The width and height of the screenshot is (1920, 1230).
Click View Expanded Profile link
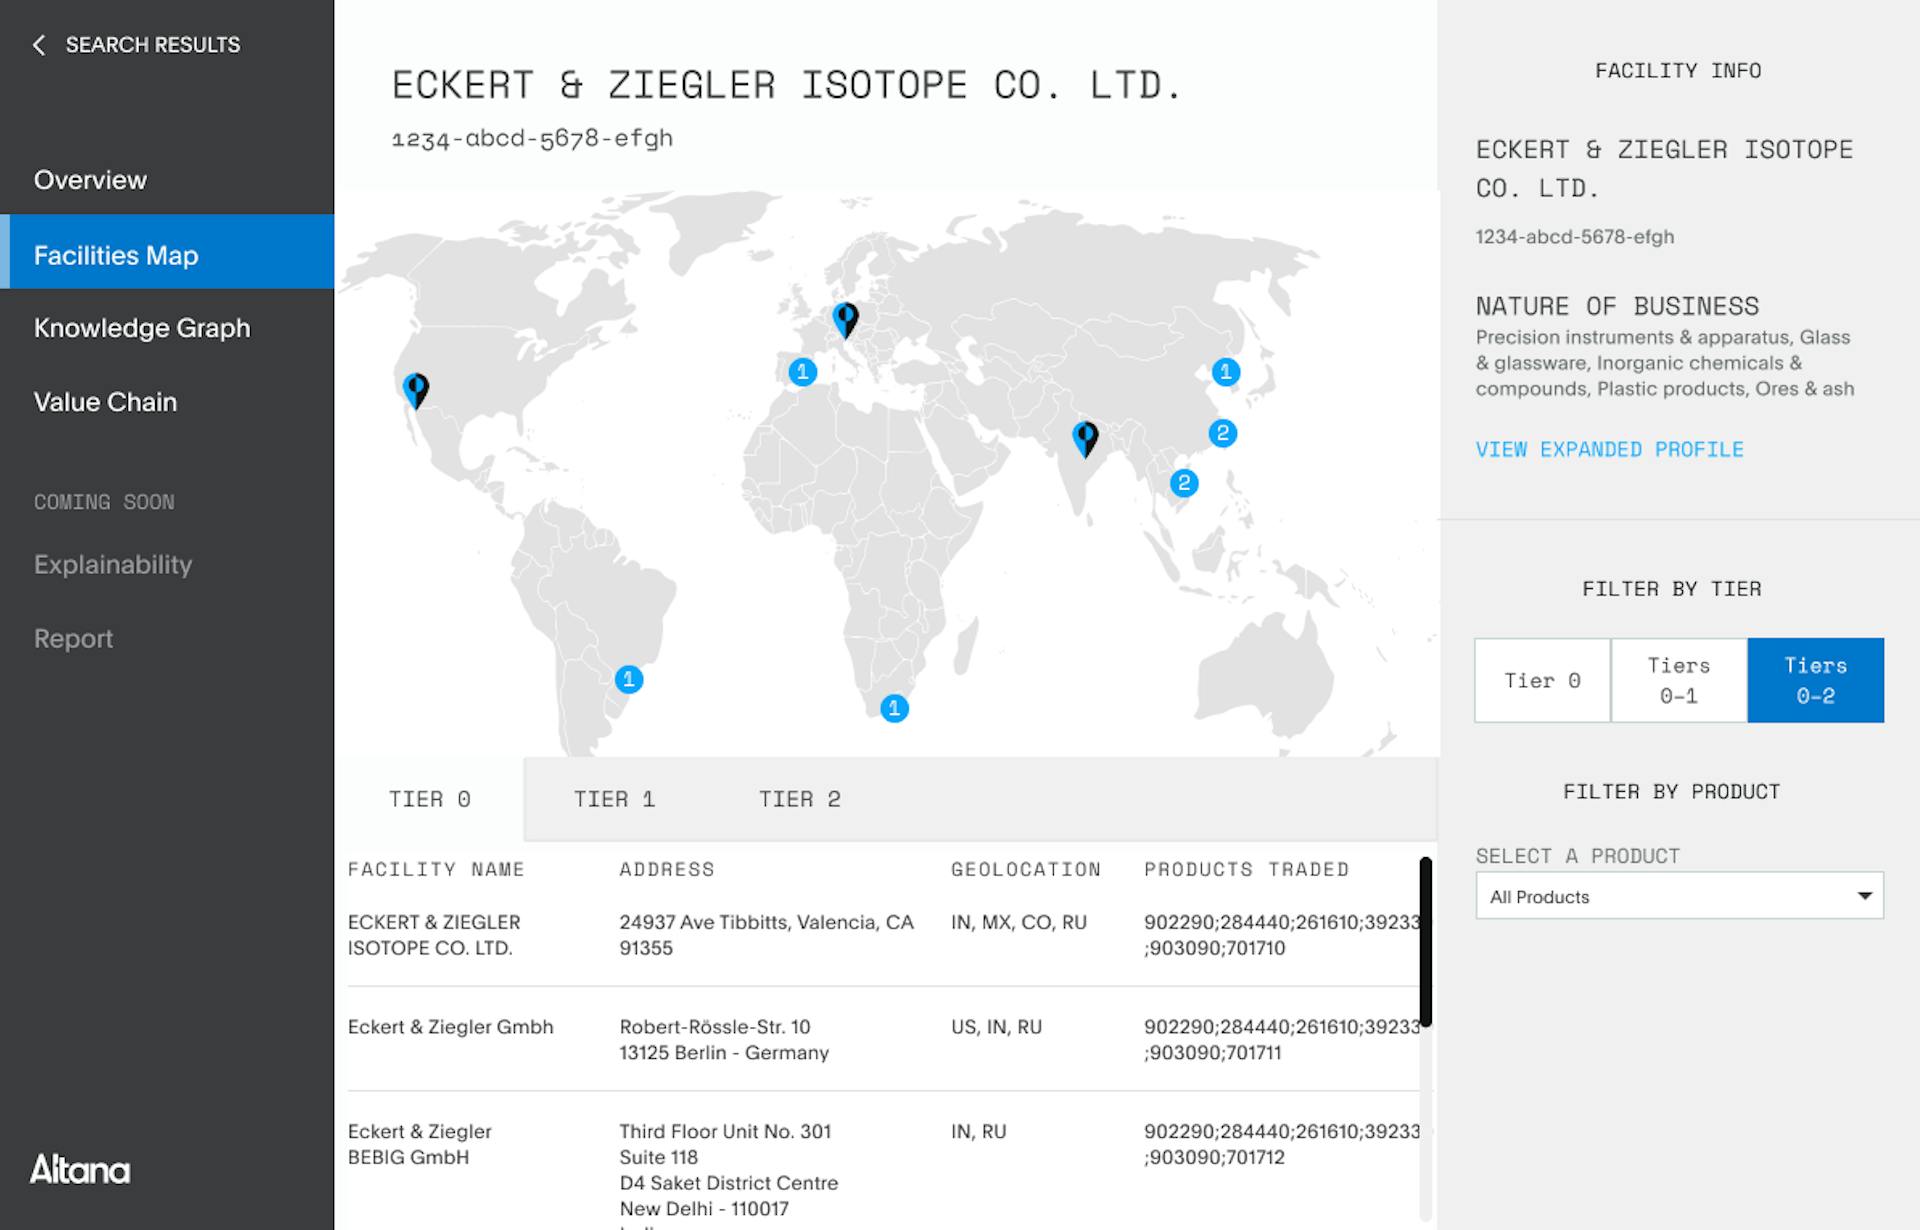(1609, 450)
